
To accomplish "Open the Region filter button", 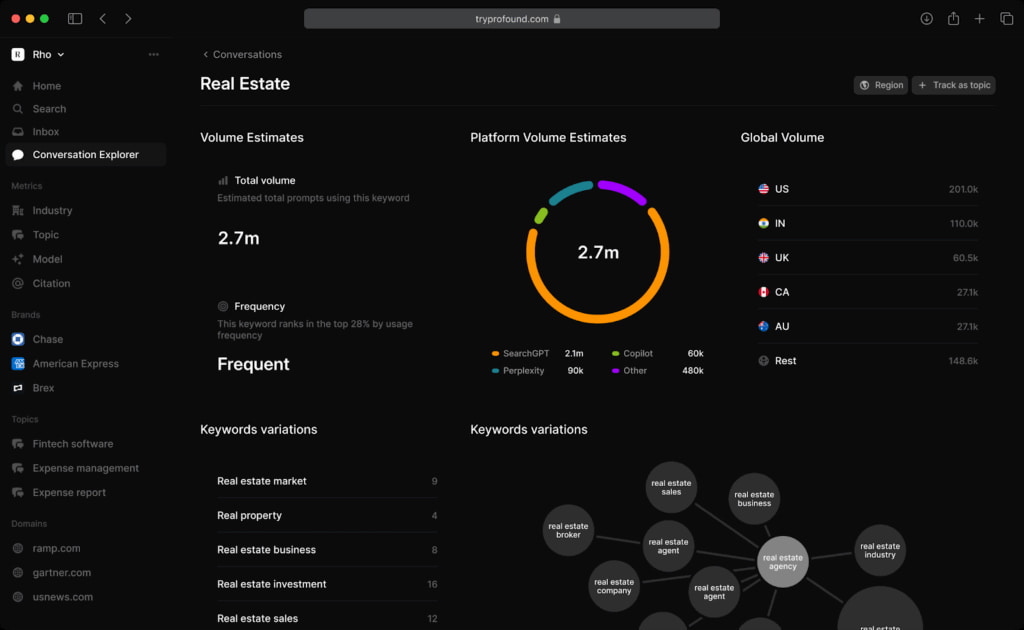I will 881,85.
